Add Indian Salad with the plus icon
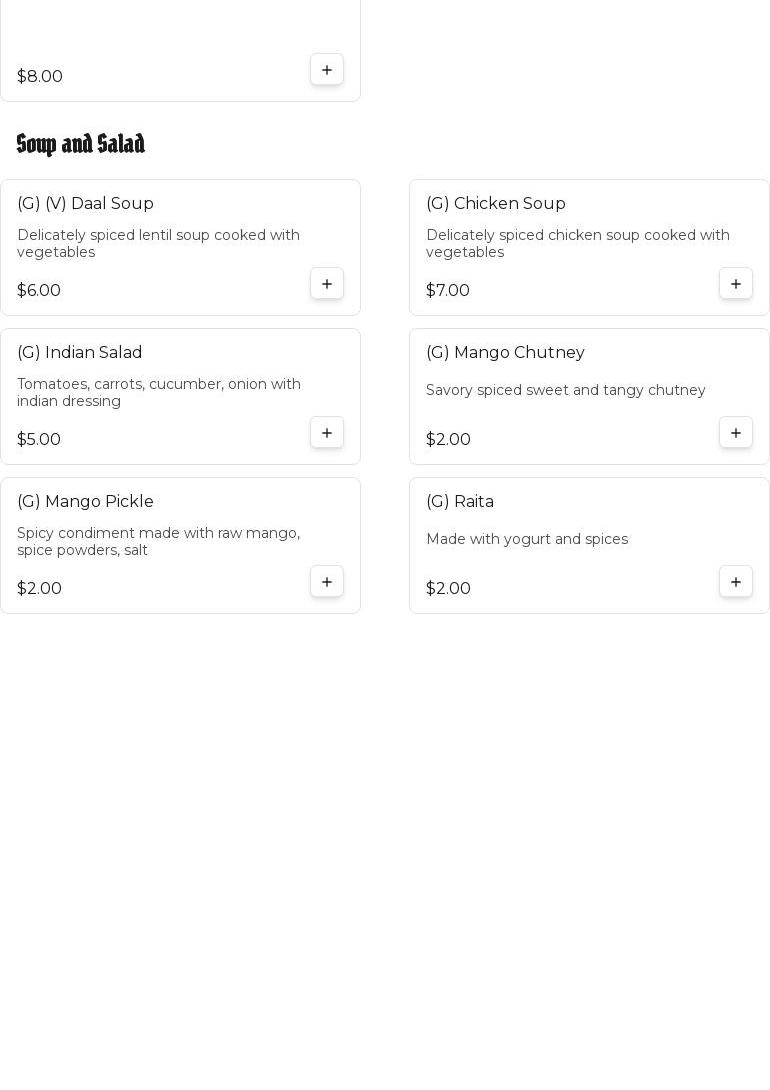This screenshot has width=770, height=1090. tap(327, 433)
